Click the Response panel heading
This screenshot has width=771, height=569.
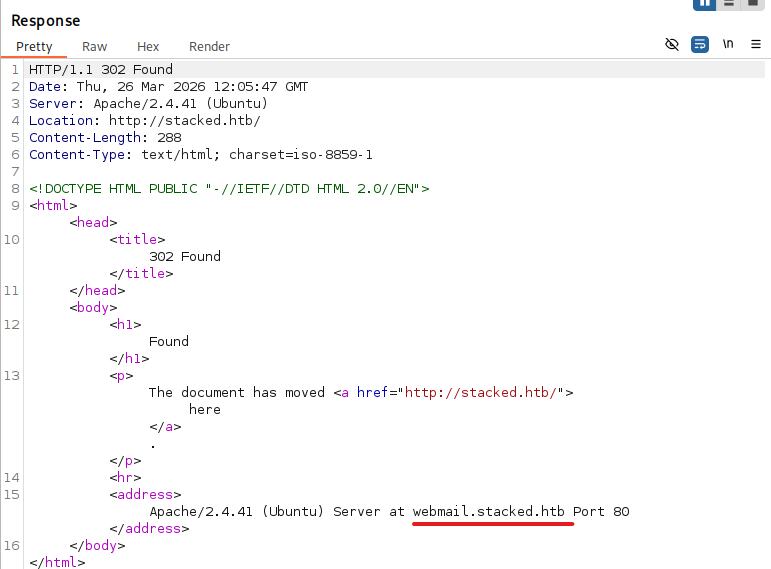pyautogui.click(x=46, y=21)
